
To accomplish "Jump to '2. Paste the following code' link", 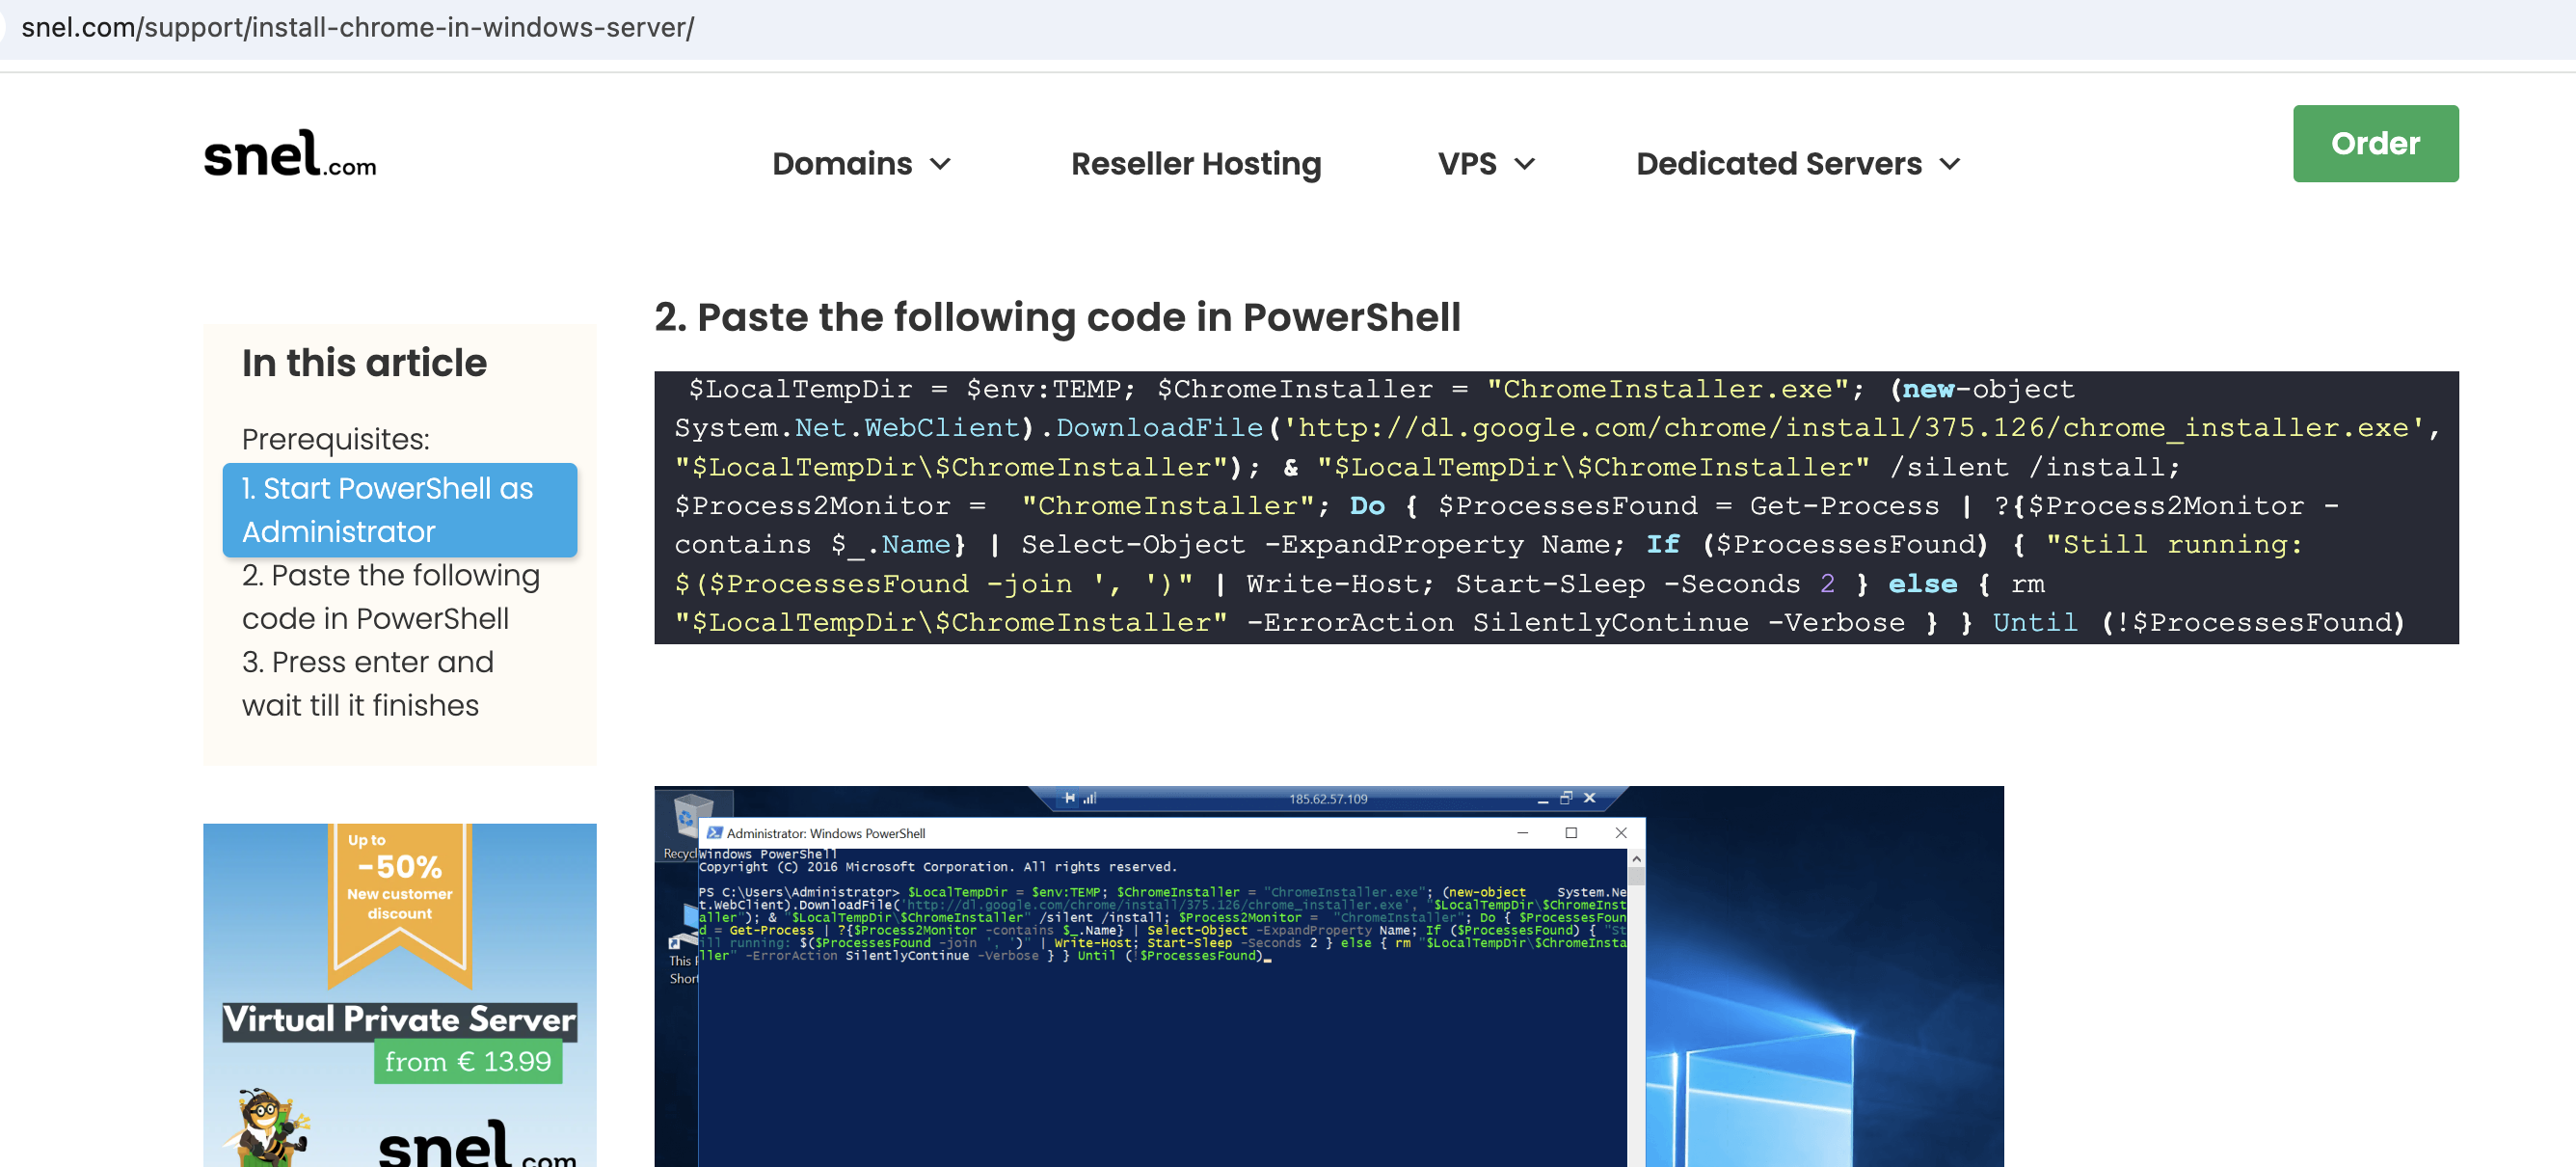I will [x=391, y=597].
